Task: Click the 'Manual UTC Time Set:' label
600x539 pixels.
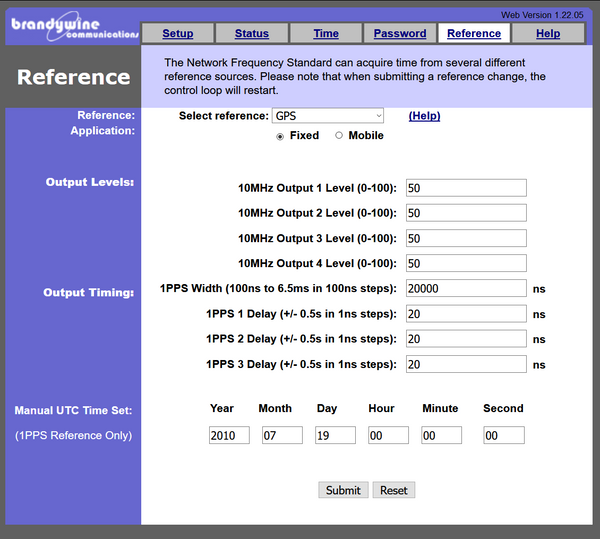Action: click(73, 410)
